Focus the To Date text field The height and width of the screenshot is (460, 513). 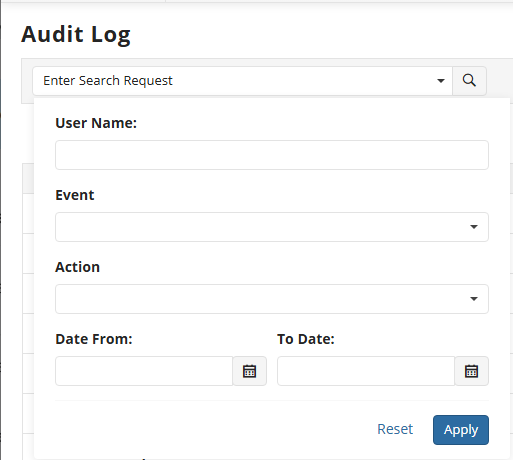(x=366, y=371)
